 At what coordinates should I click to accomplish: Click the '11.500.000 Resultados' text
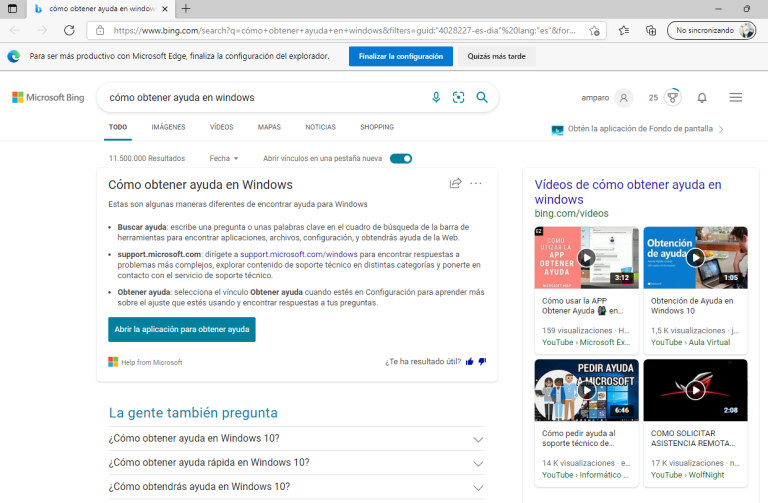[x=147, y=158]
